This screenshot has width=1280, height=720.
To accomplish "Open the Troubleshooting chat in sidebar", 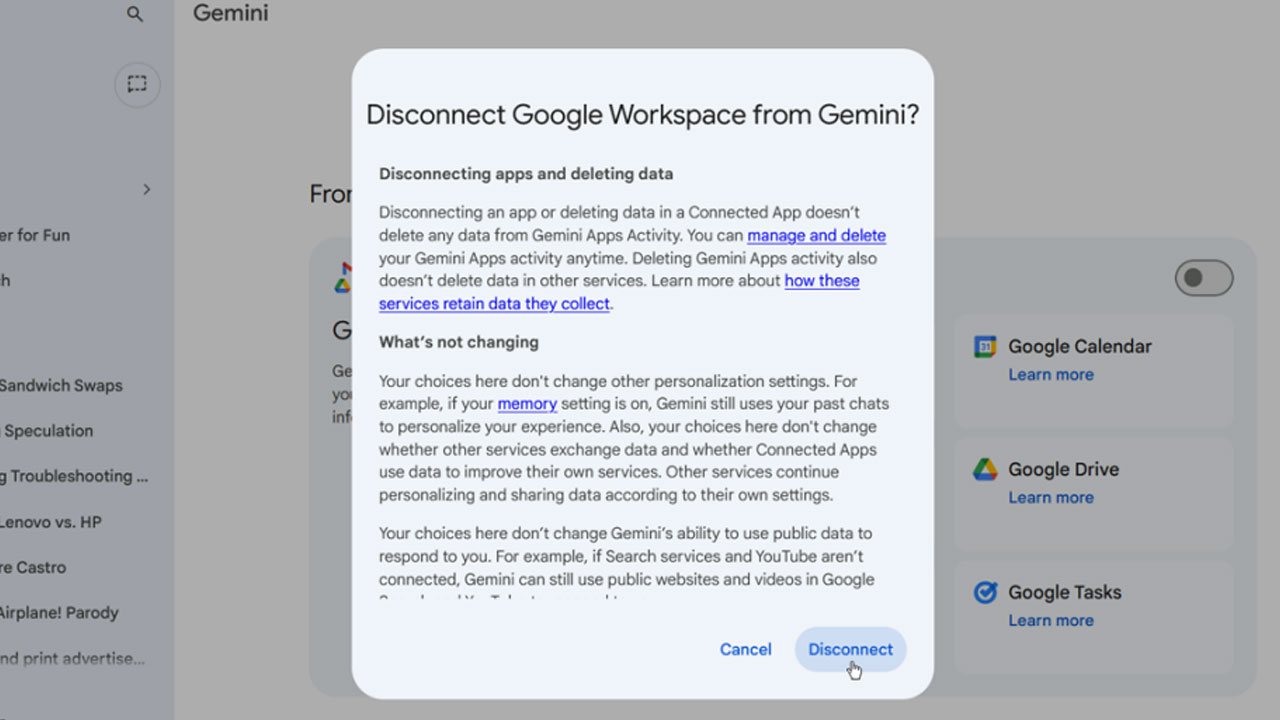I will coord(74,477).
